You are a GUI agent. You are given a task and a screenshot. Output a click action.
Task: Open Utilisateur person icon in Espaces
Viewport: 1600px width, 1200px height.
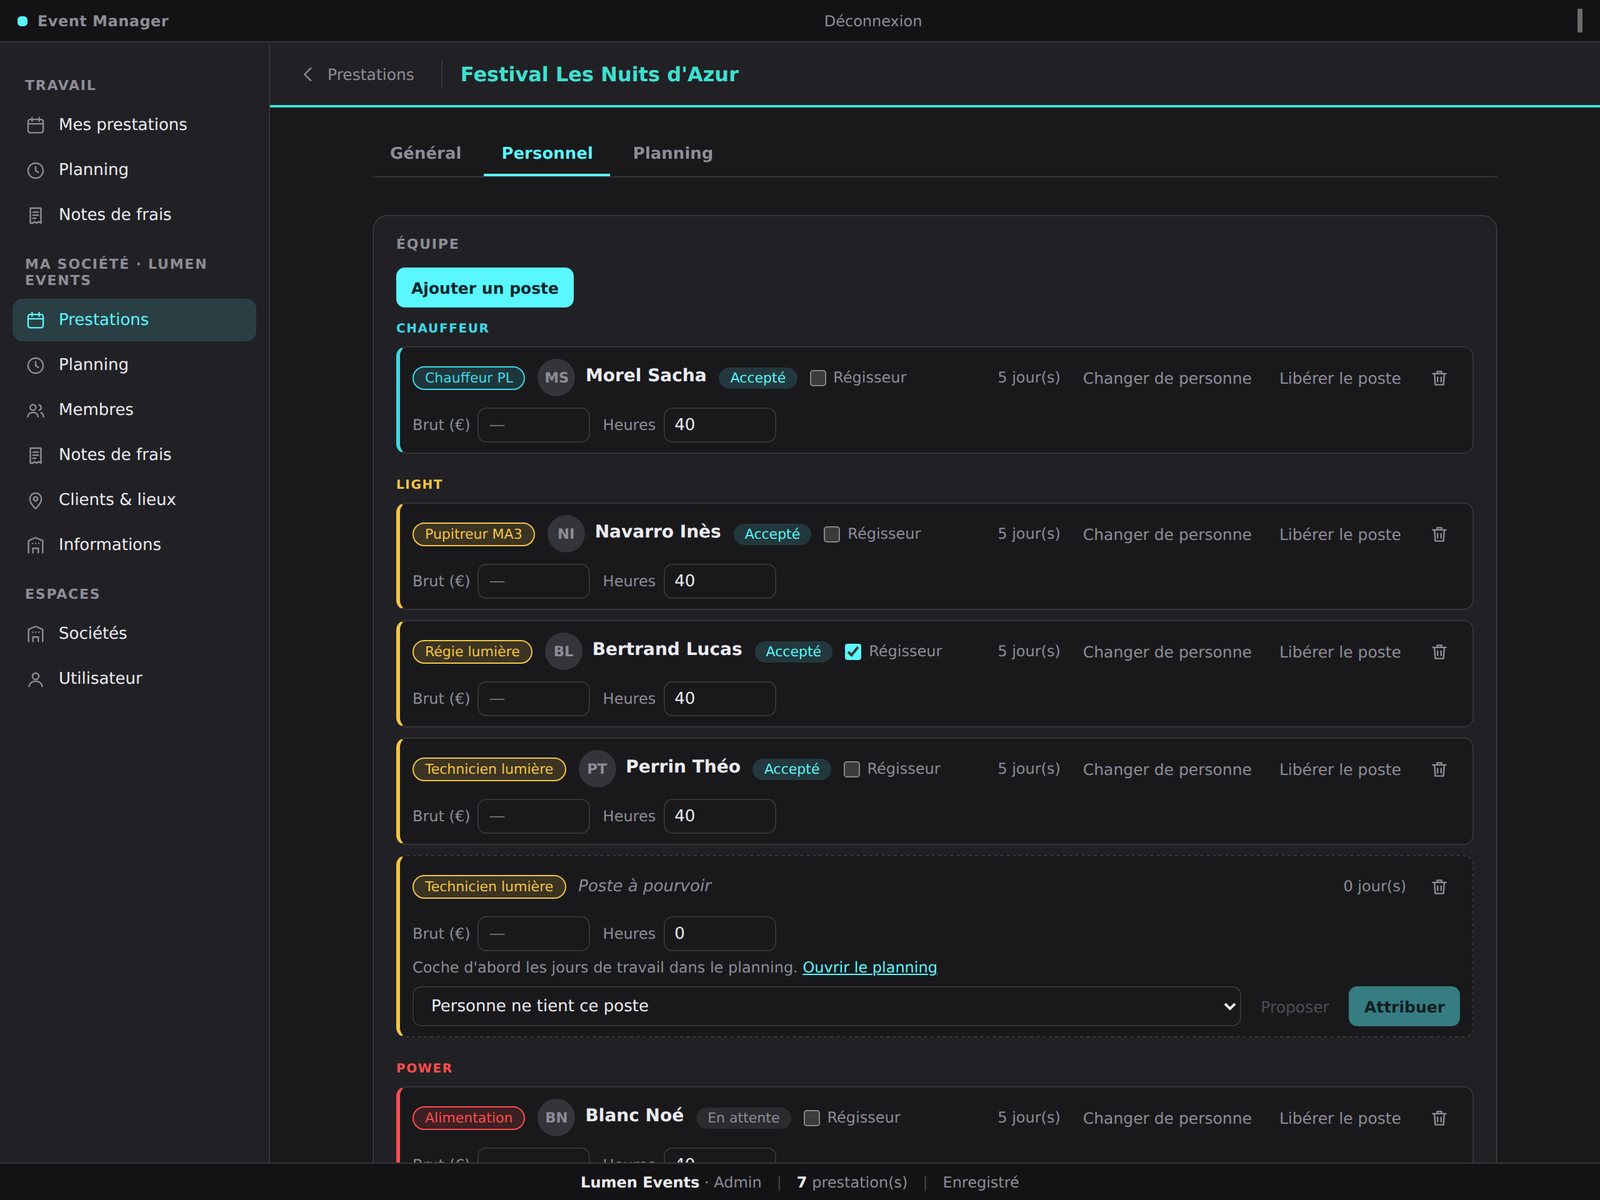36,679
